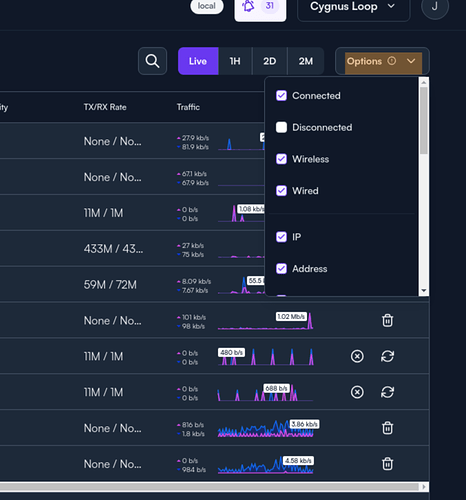Block the client showing 688 b/s peak
Viewport: 466px width, 500px height.
(357, 392)
